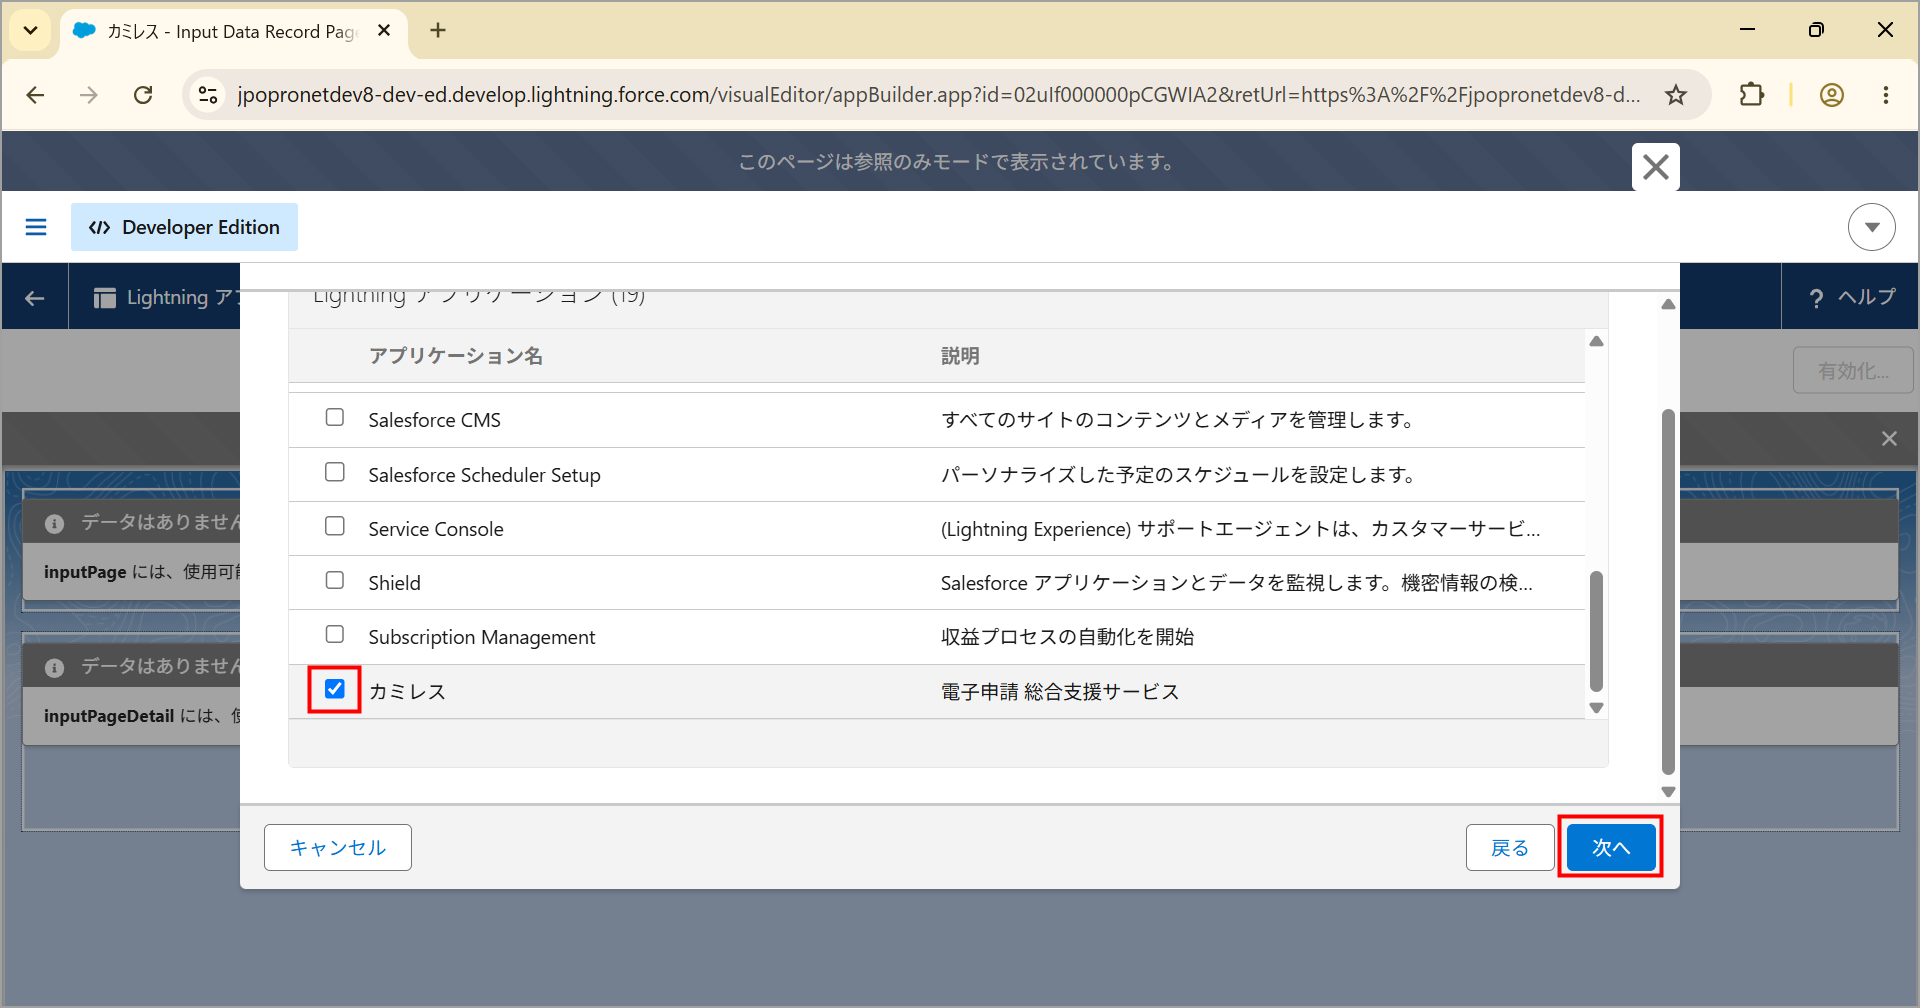Click the Salesforce CMS name
The image size is (1920, 1008).
(x=434, y=420)
